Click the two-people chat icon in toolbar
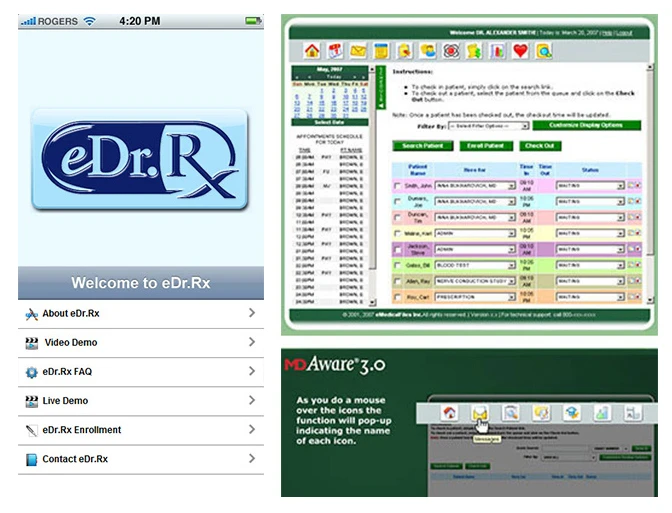The image size is (672, 513). [428, 51]
